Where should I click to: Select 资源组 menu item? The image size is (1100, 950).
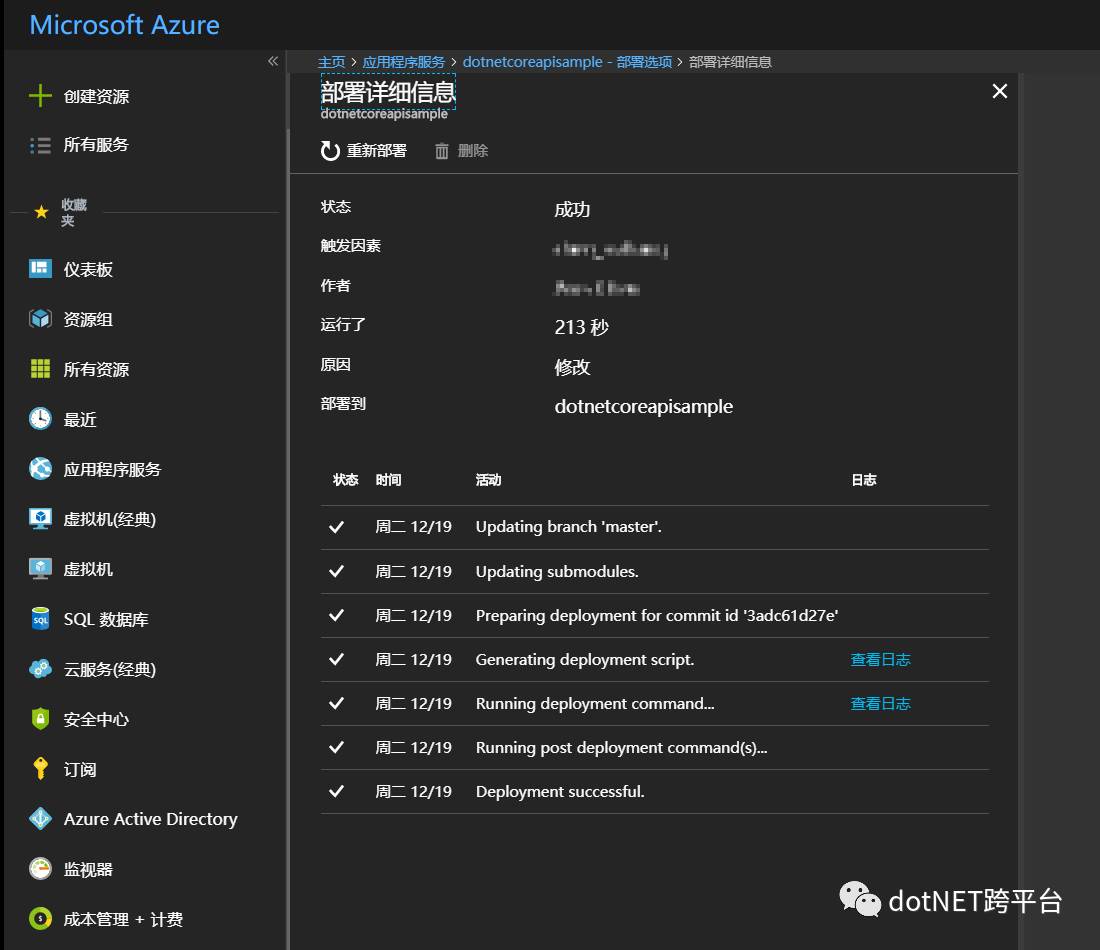click(x=88, y=319)
